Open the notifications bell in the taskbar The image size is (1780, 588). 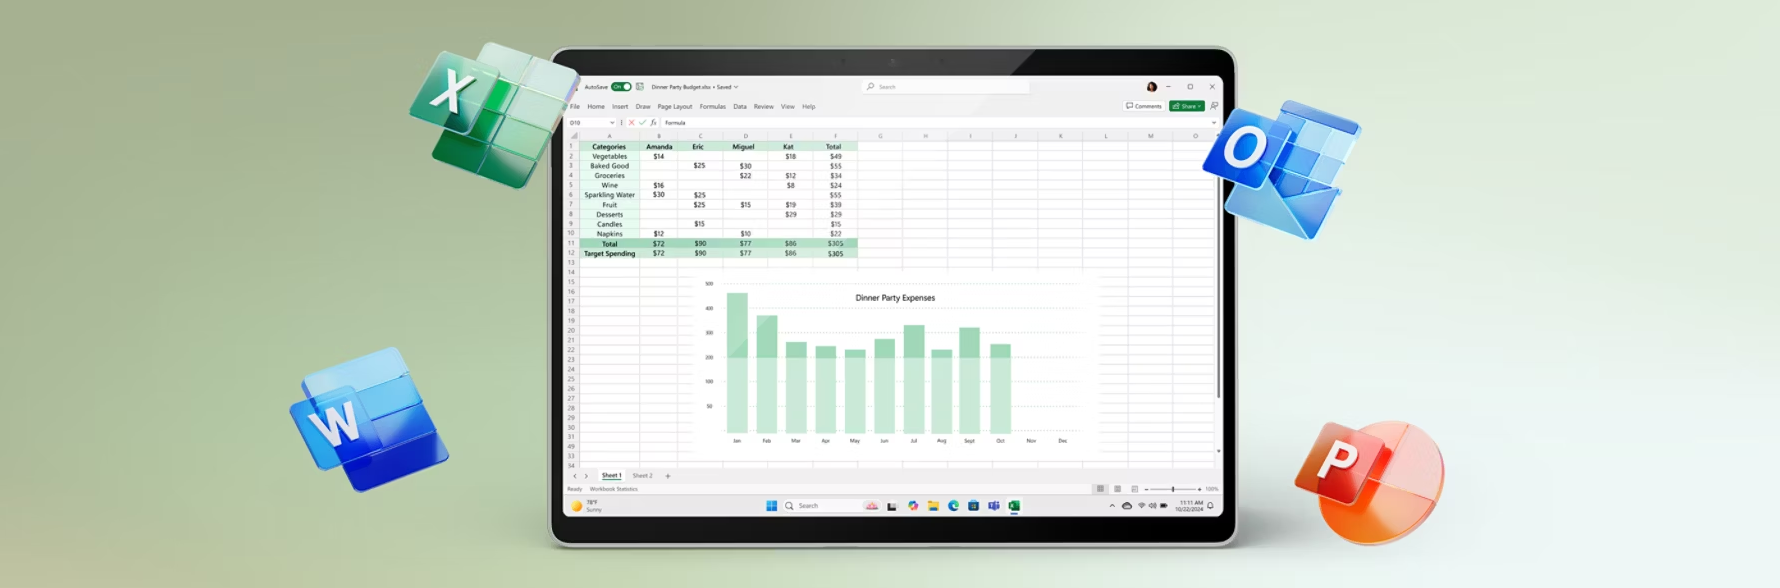pyautogui.click(x=1210, y=506)
